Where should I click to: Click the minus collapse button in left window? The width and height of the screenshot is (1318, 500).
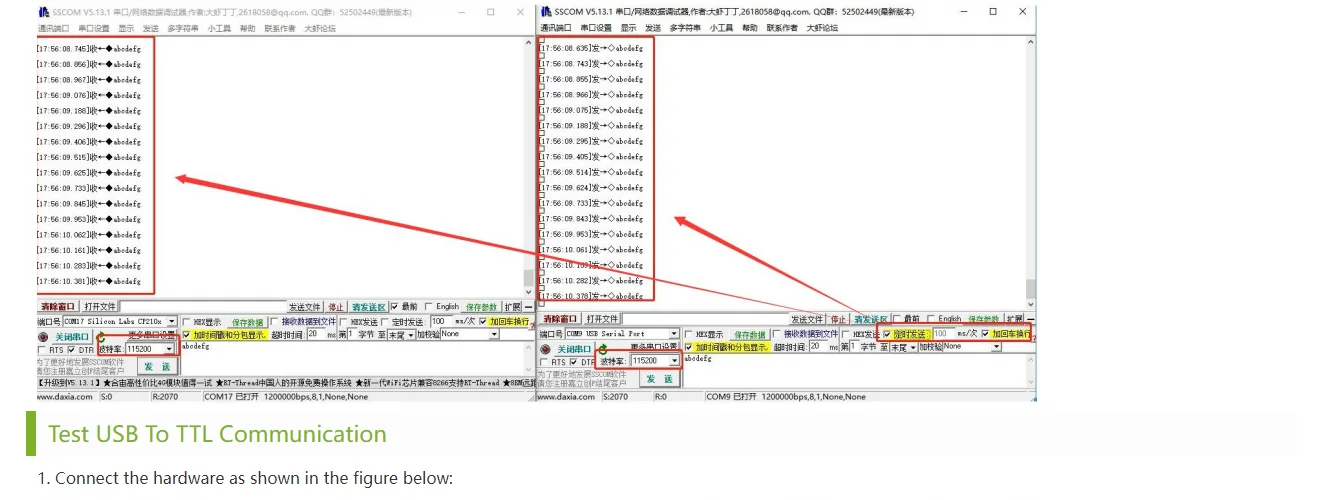(x=529, y=307)
